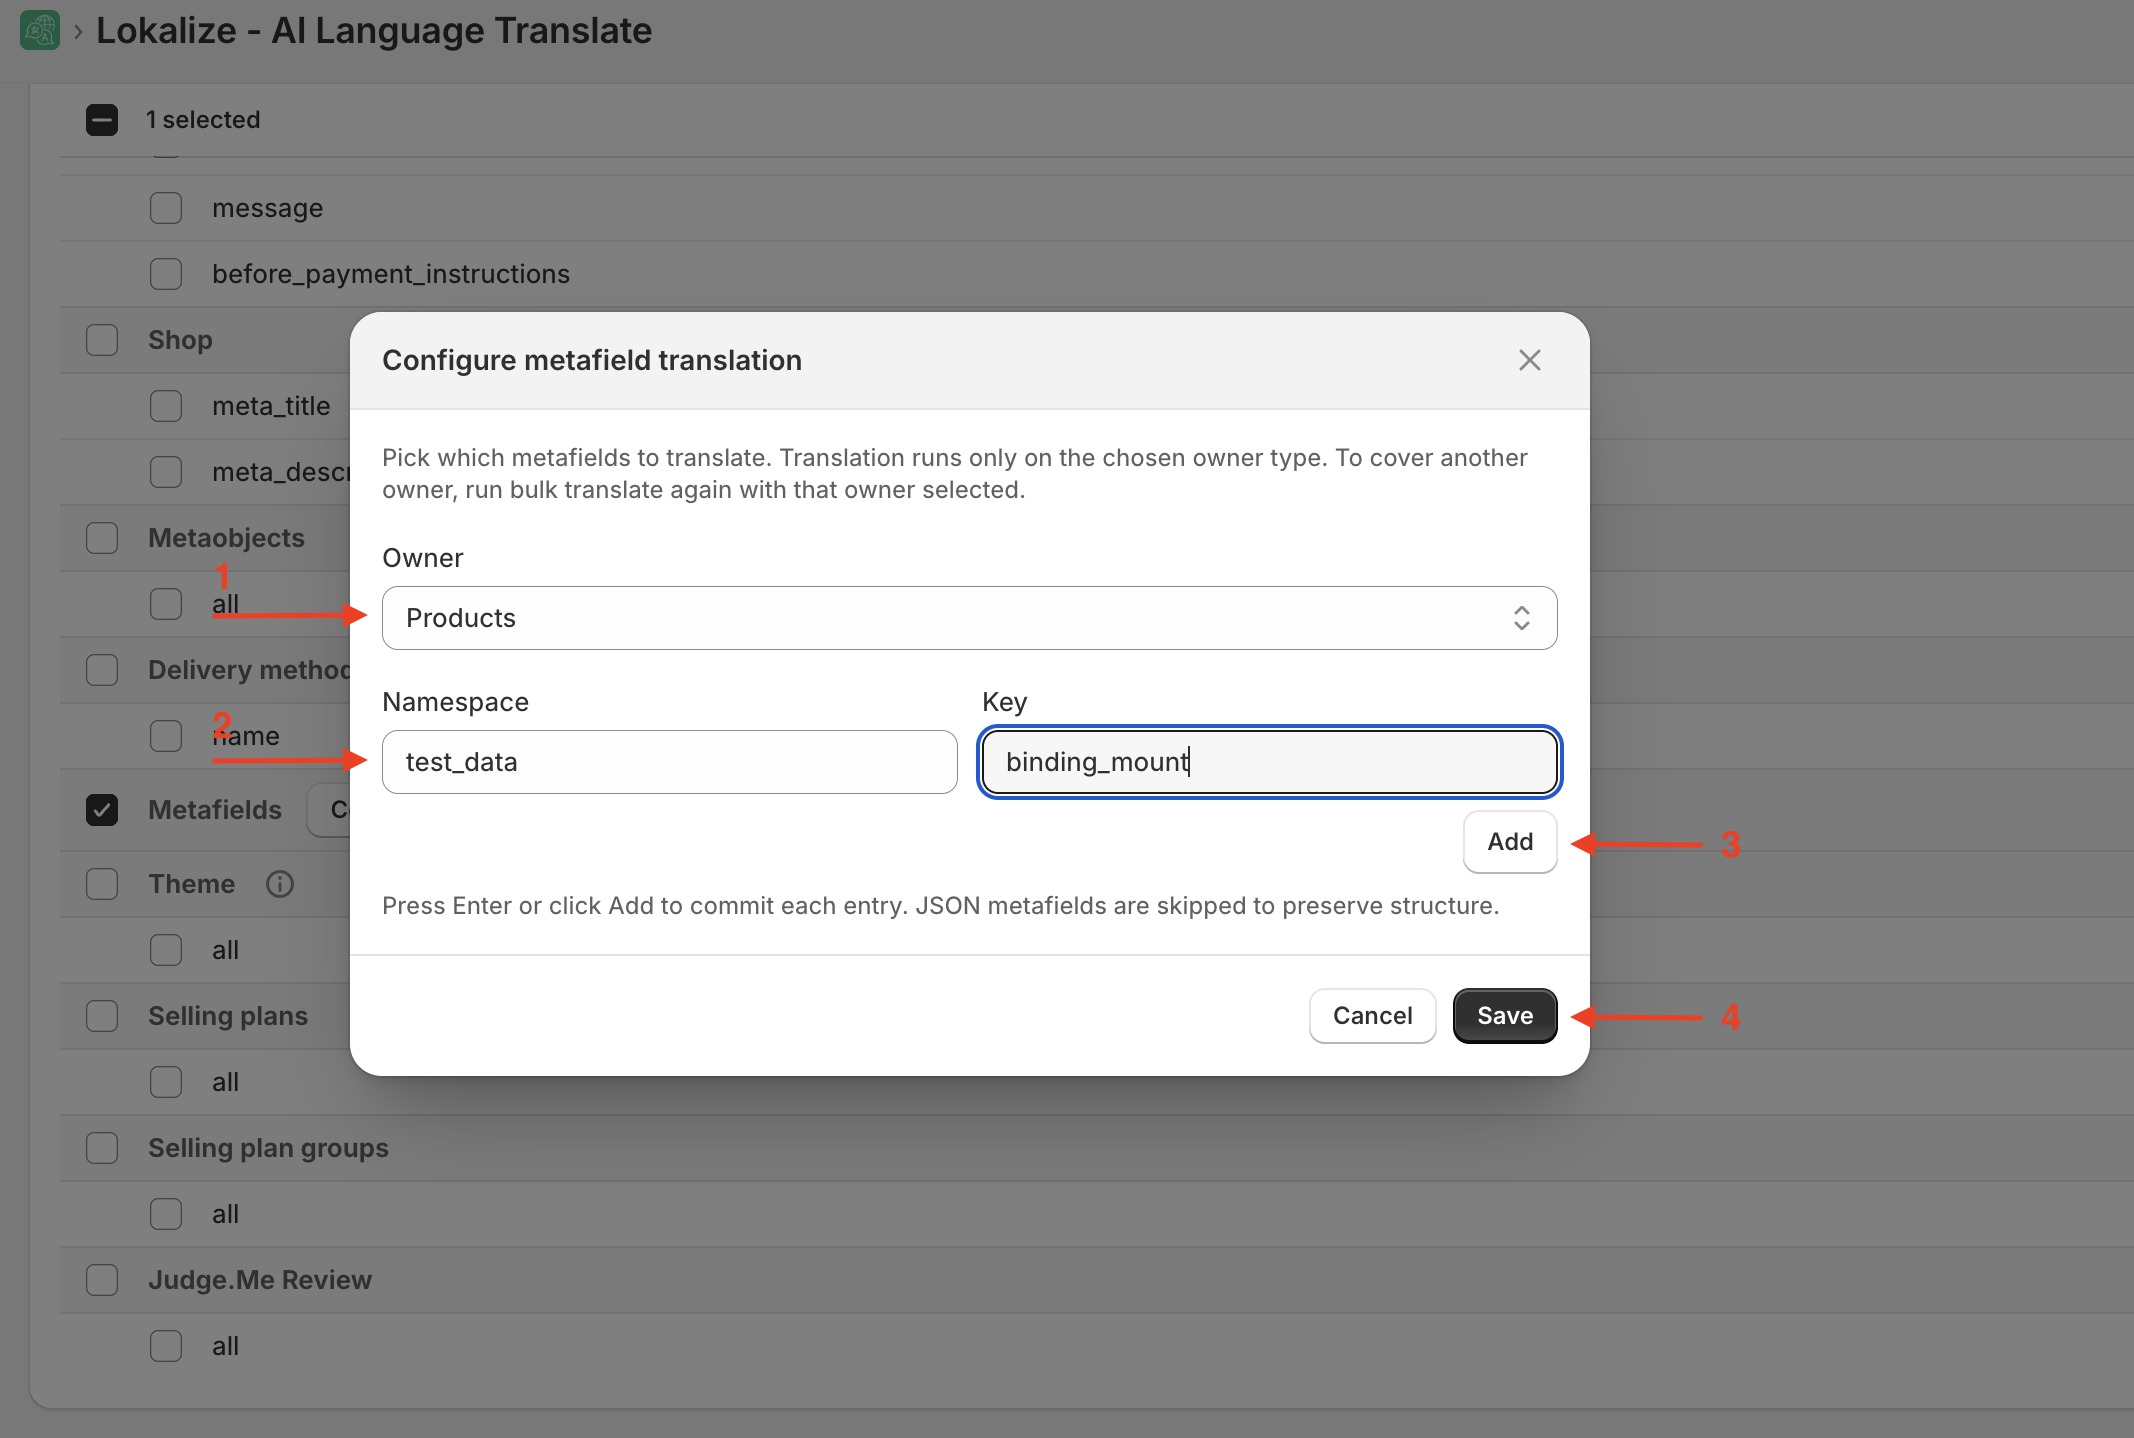Click the 'Judge.Me Review' label
Screen dimensions: 2134x1438
pyautogui.click(x=260, y=1280)
